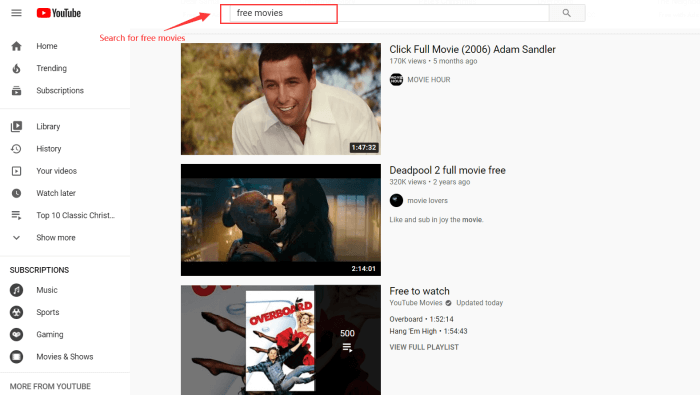The width and height of the screenshot is (700, 395).
Task: Open movie lovers channel name
Action: coord(427,201)
